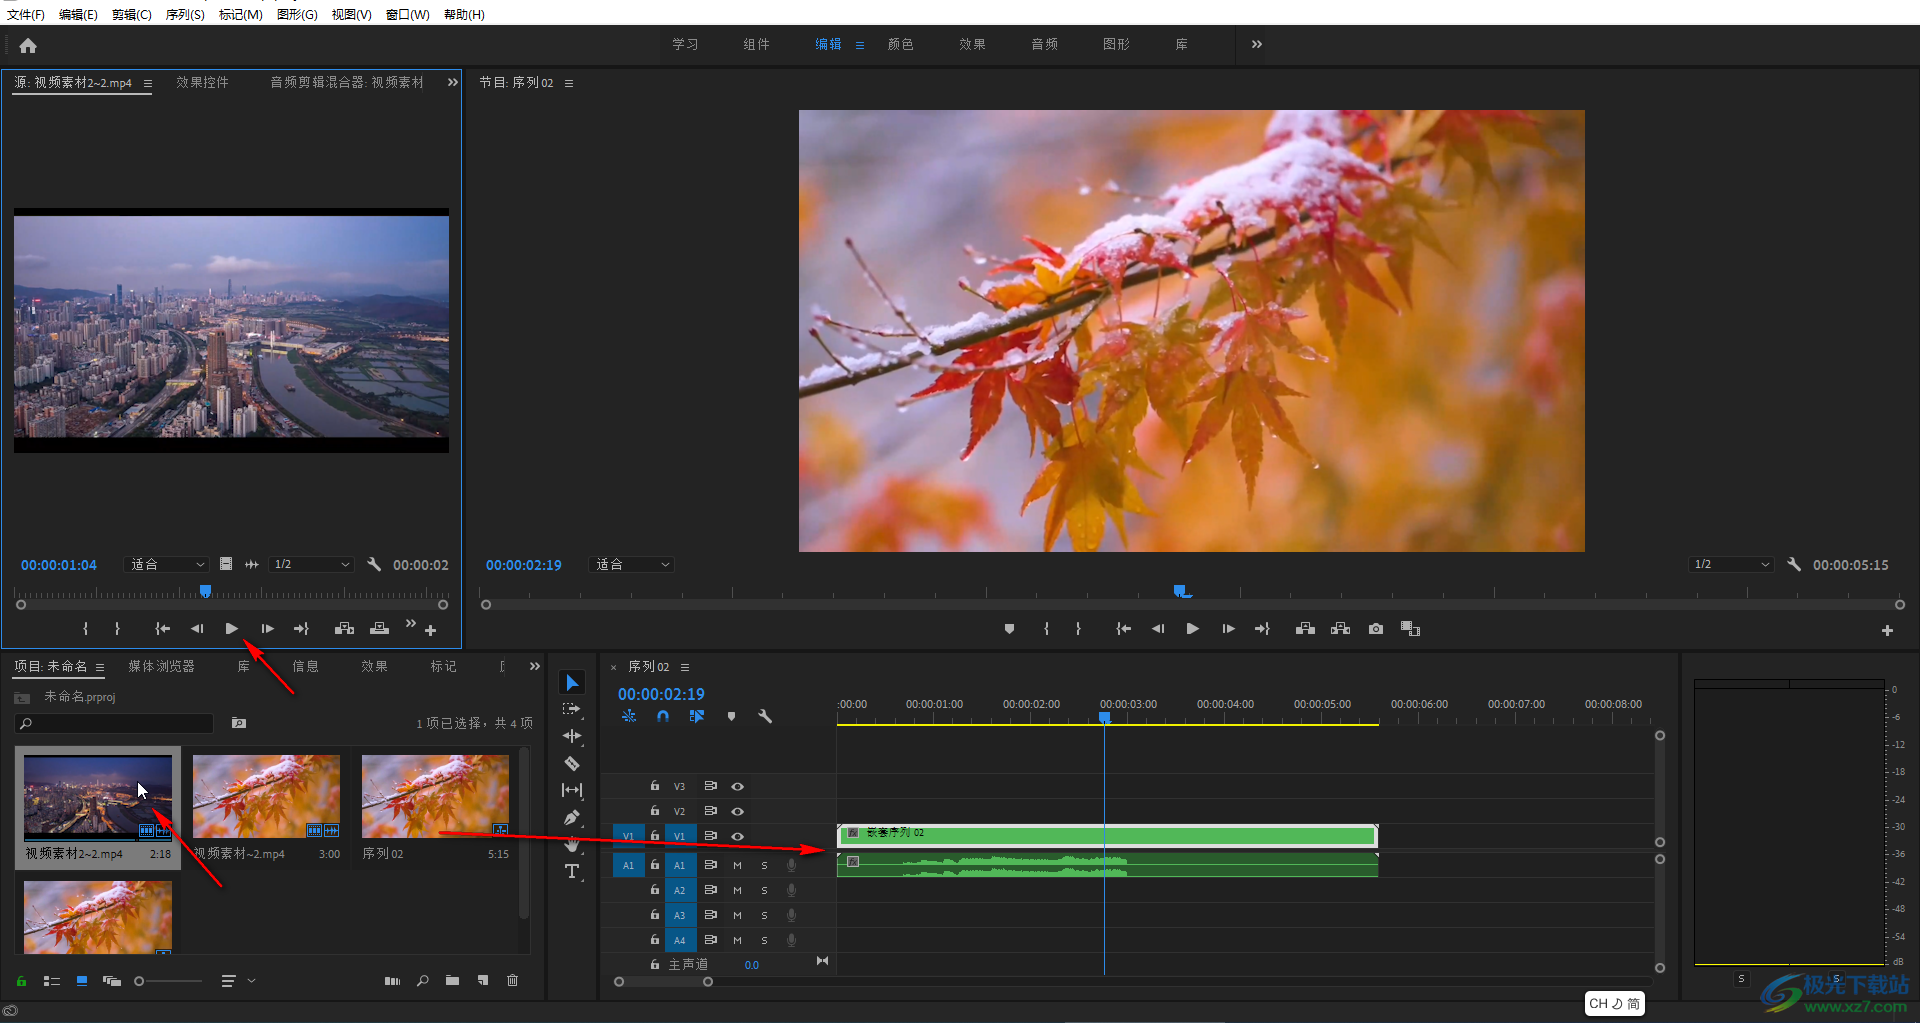The image size is (1920, 1023).
Task: Solo track A2
Action: 764,891
